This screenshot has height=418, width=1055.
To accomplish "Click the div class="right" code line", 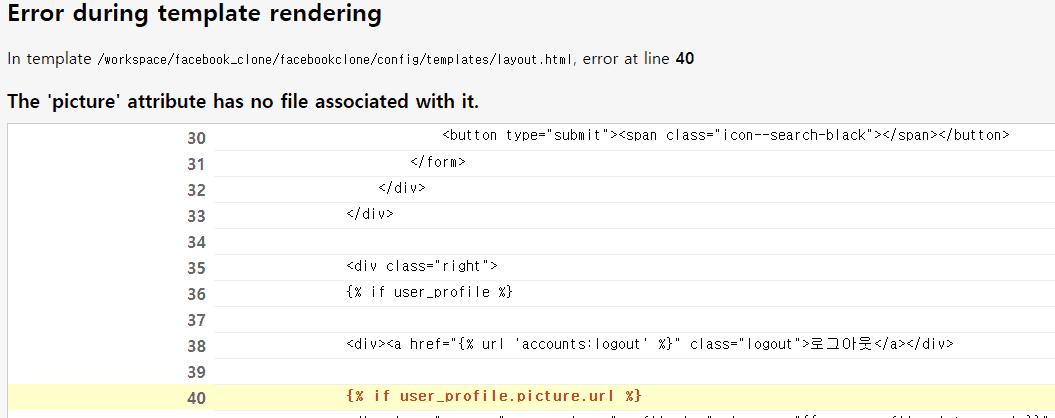I will click(422, 266).
